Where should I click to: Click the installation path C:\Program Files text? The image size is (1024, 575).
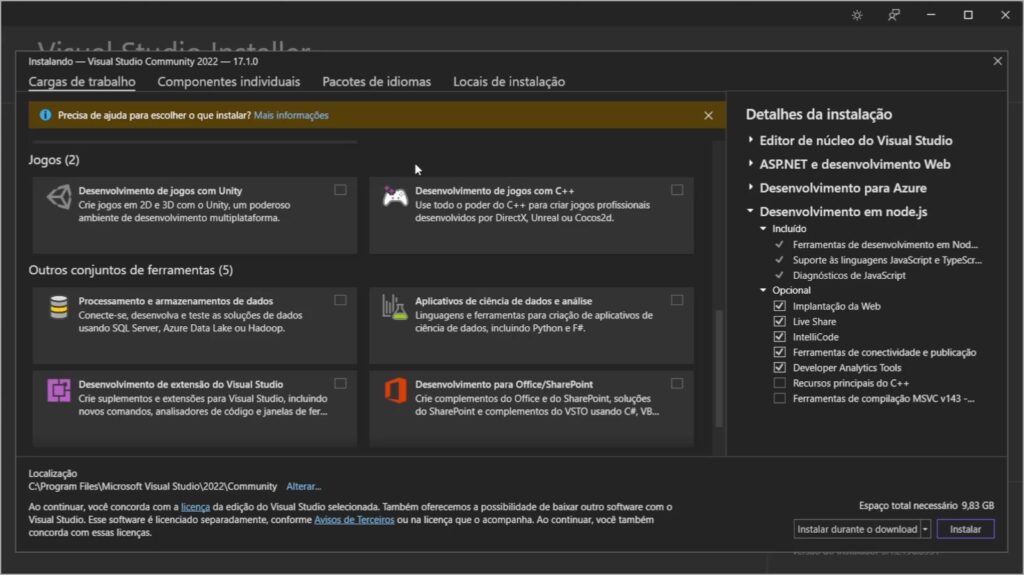152,487
